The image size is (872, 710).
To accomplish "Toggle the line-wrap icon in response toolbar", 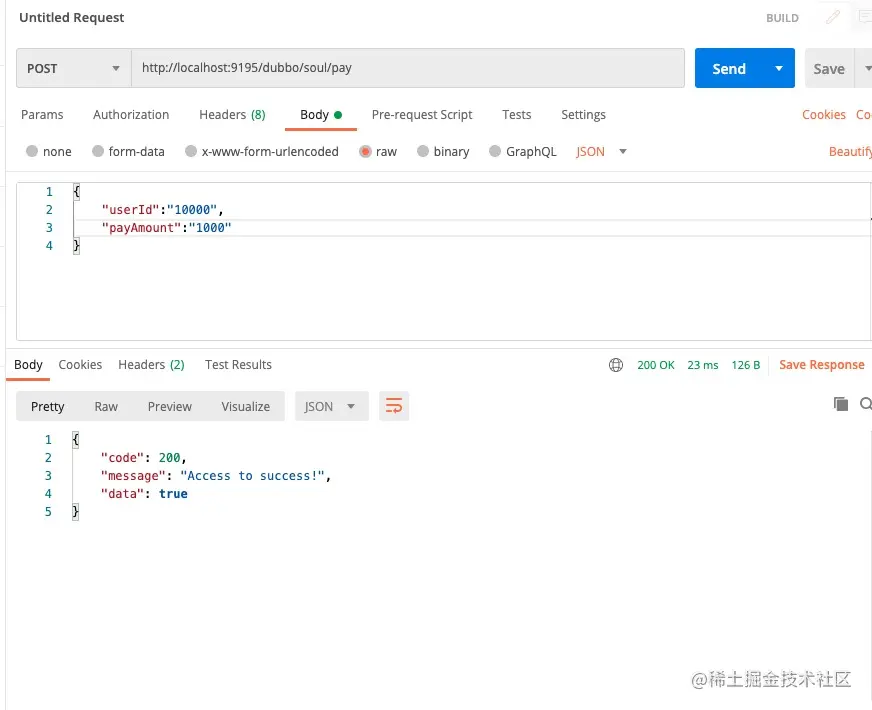I will point(394,406).
